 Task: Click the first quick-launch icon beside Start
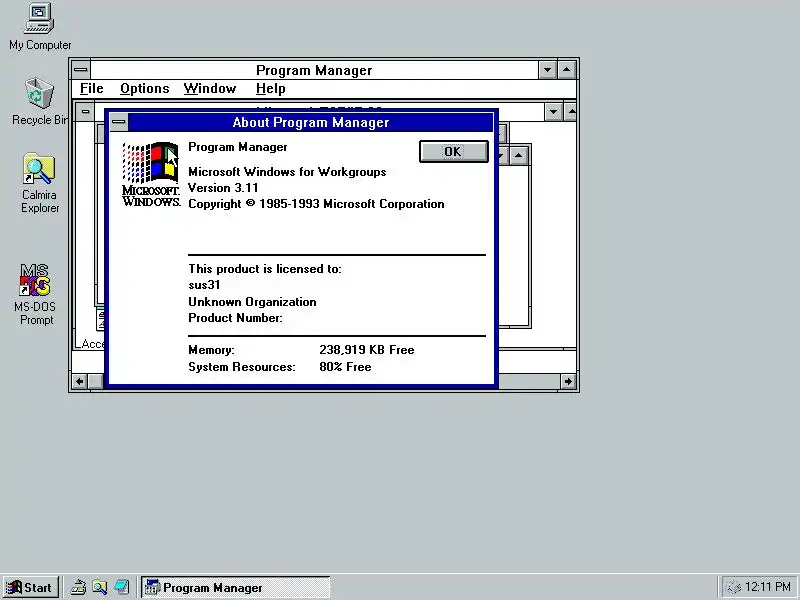pyautogui.click(x=78, y=587)
